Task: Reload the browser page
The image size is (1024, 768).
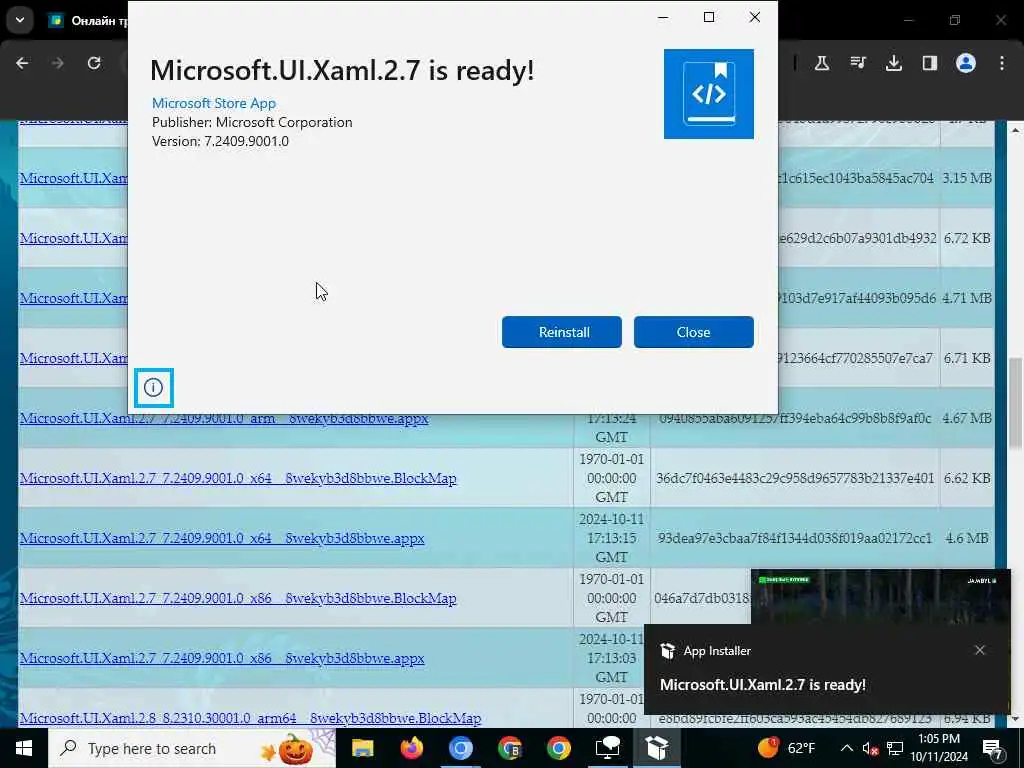Action: coord(94,63)
